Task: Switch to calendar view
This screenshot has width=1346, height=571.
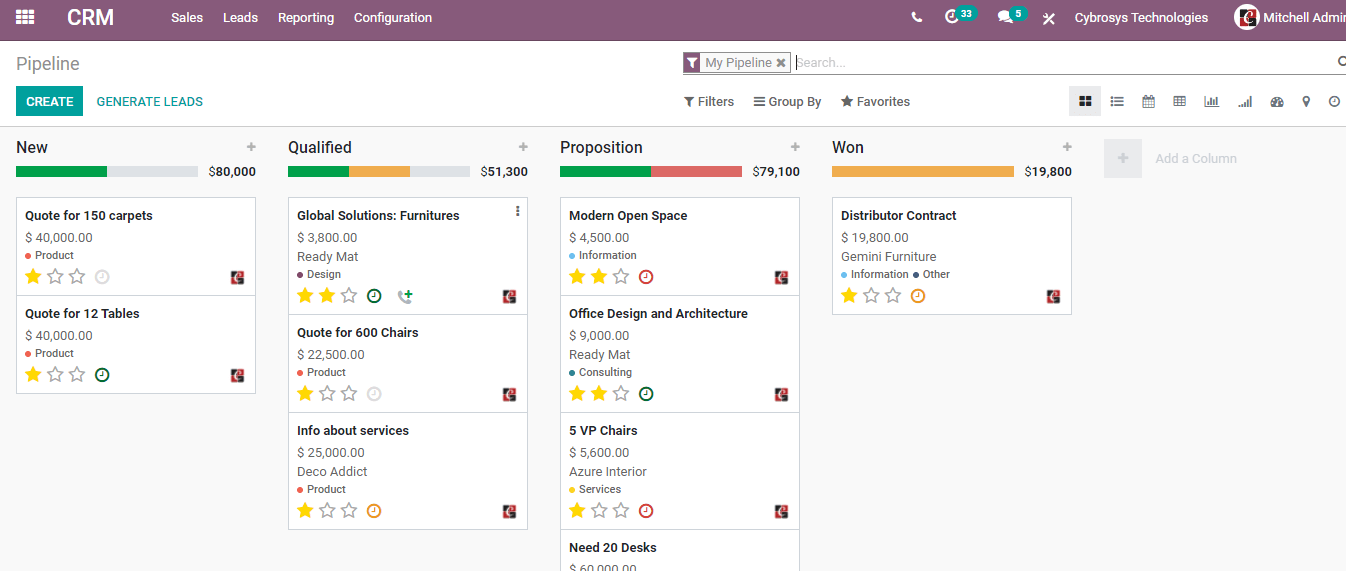Action: click(x=1148, y=101)
